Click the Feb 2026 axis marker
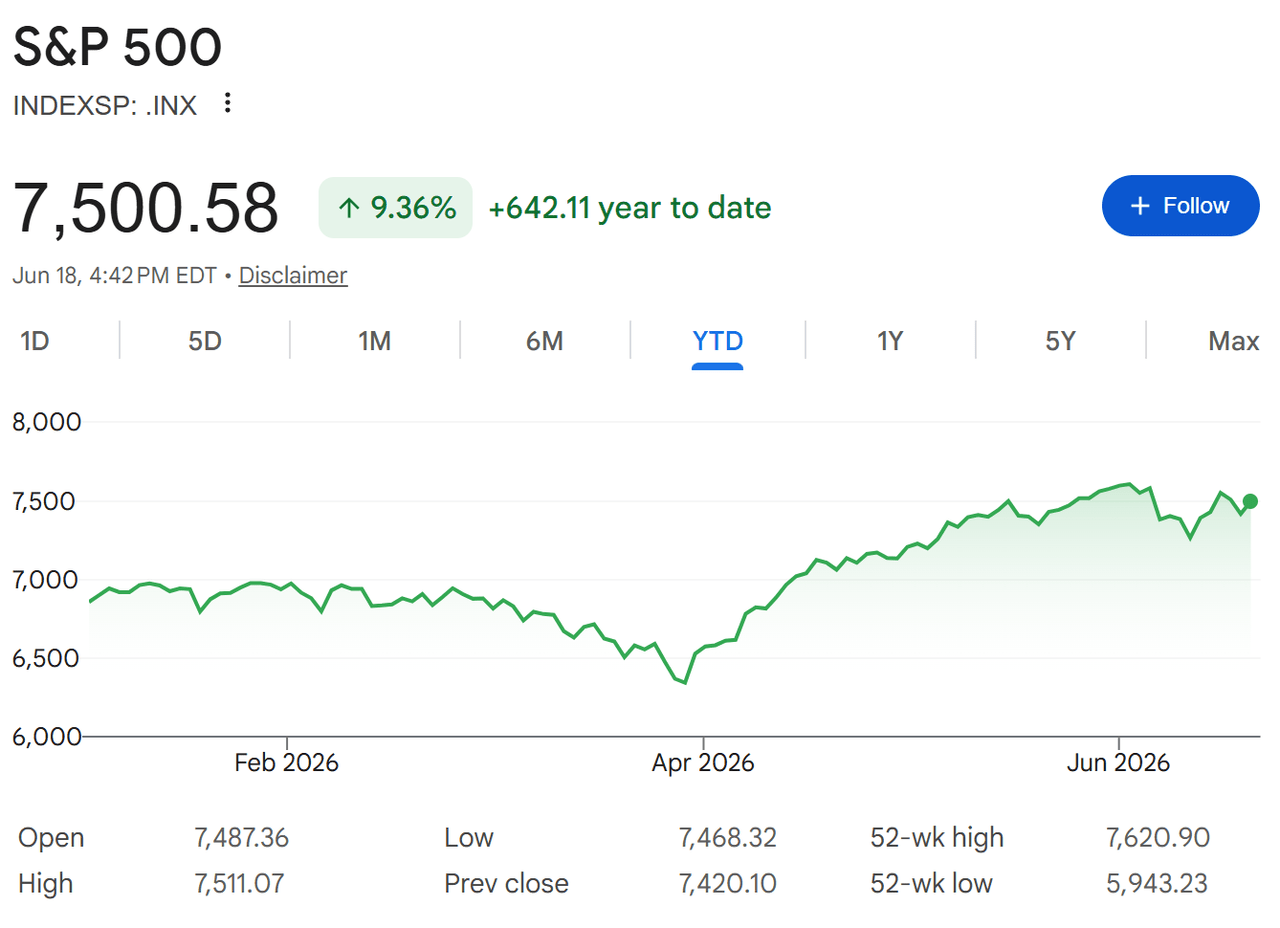This screenshot has height=928, width=1280. pyautogui.click(x=287, y=763)
